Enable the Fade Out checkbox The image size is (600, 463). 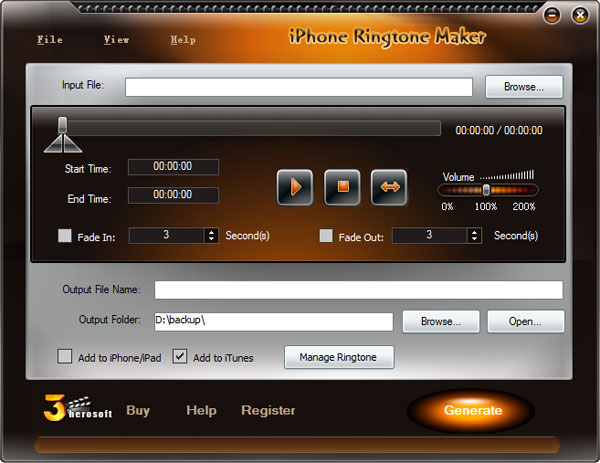326,235
